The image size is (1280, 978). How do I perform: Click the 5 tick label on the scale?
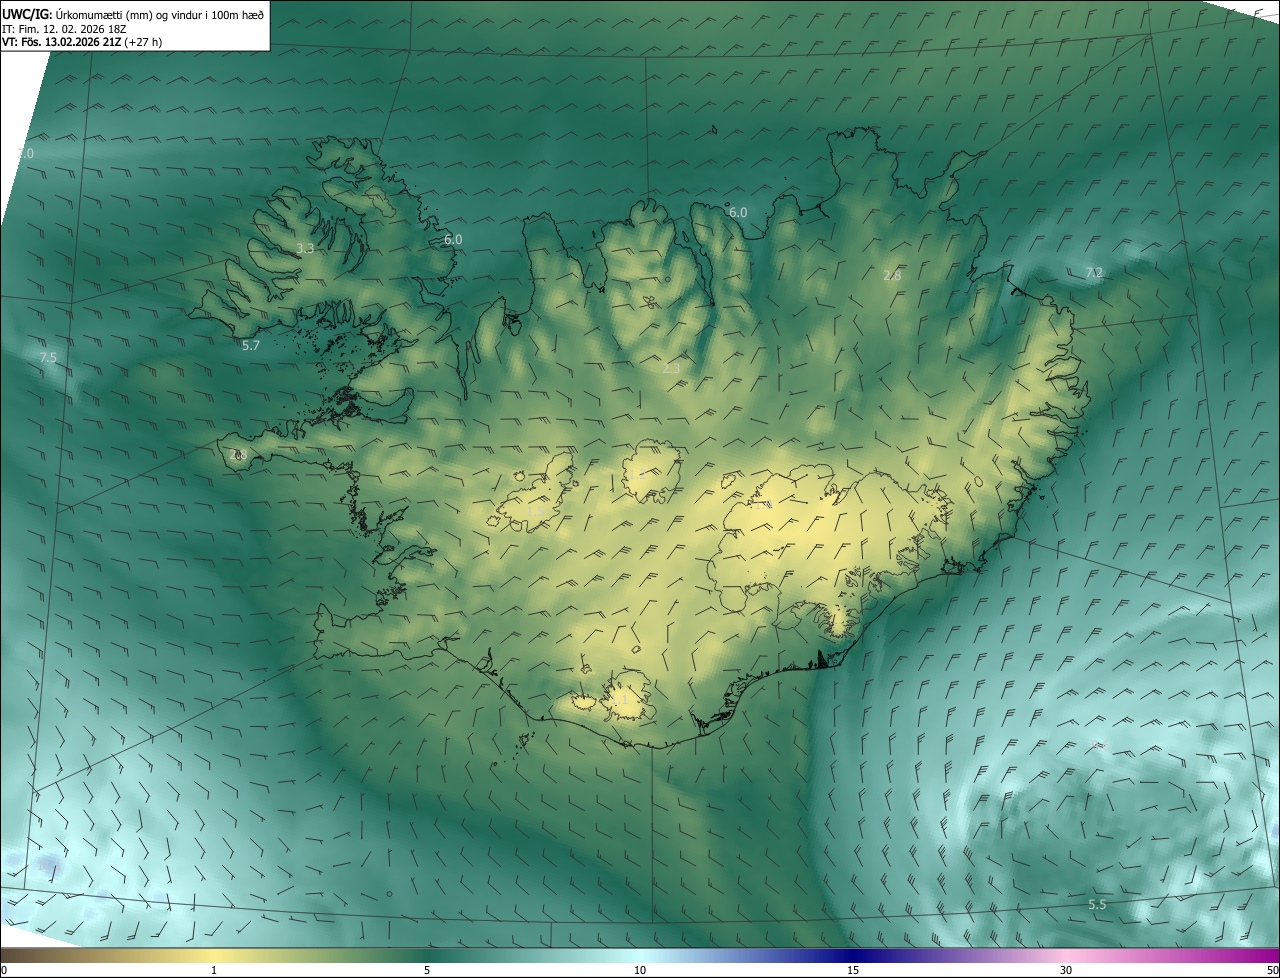coord(427,970)
